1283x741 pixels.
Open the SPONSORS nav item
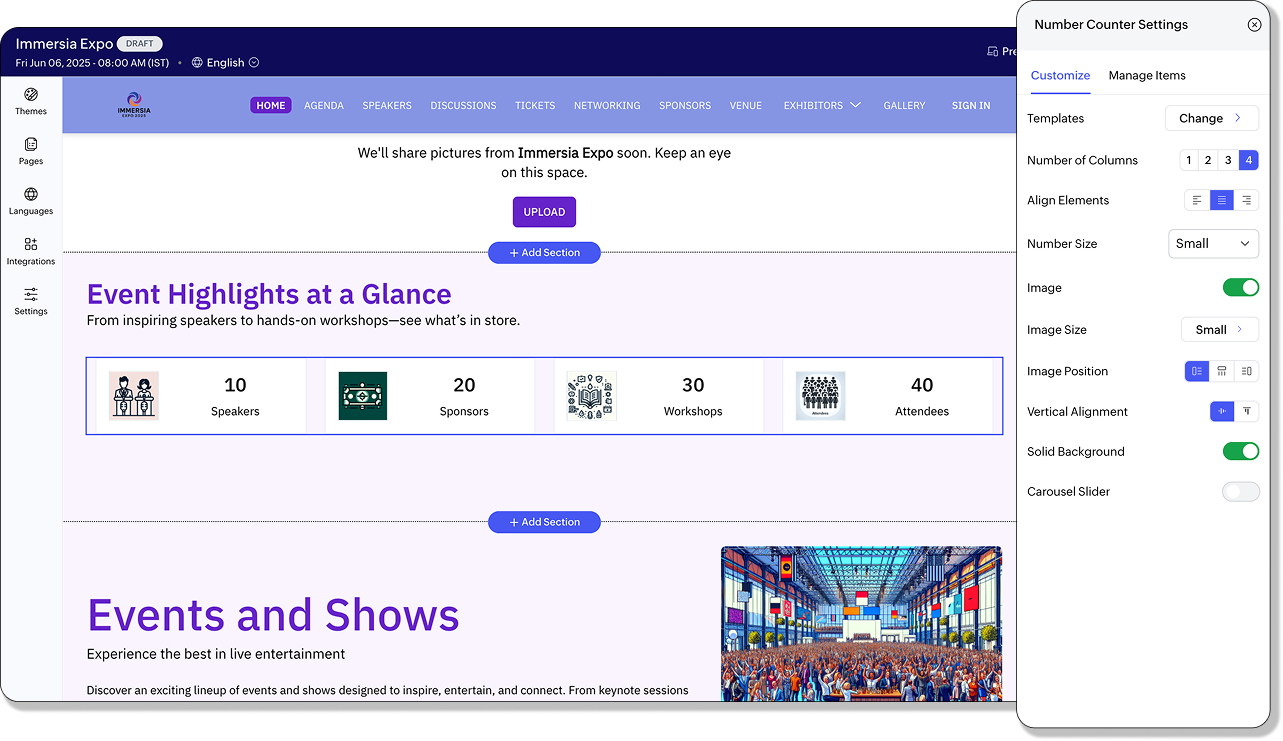[x=685, y=105]
